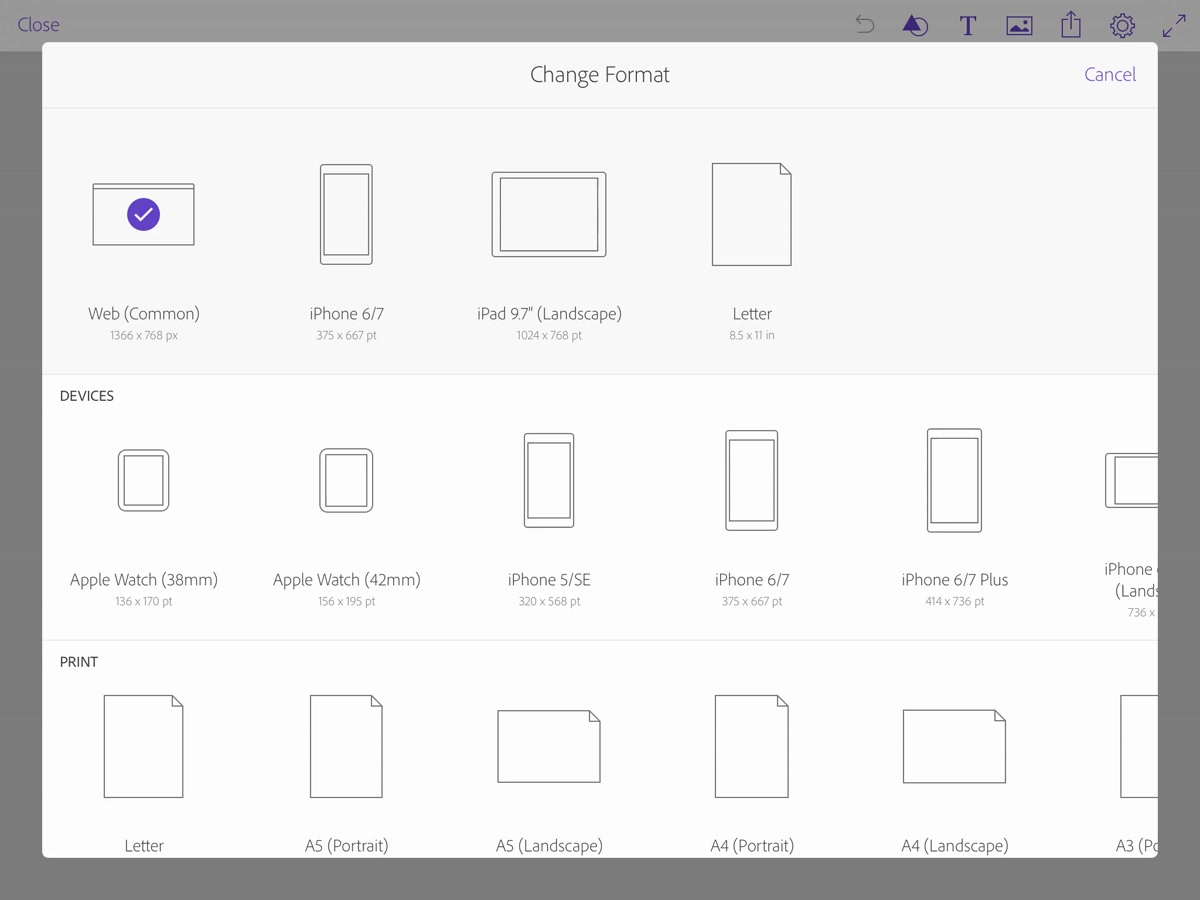This screenshot has width=1200, height=900.
Task: Choose iPhone 6/7 in the top presets row
Action: coord(346,214)
